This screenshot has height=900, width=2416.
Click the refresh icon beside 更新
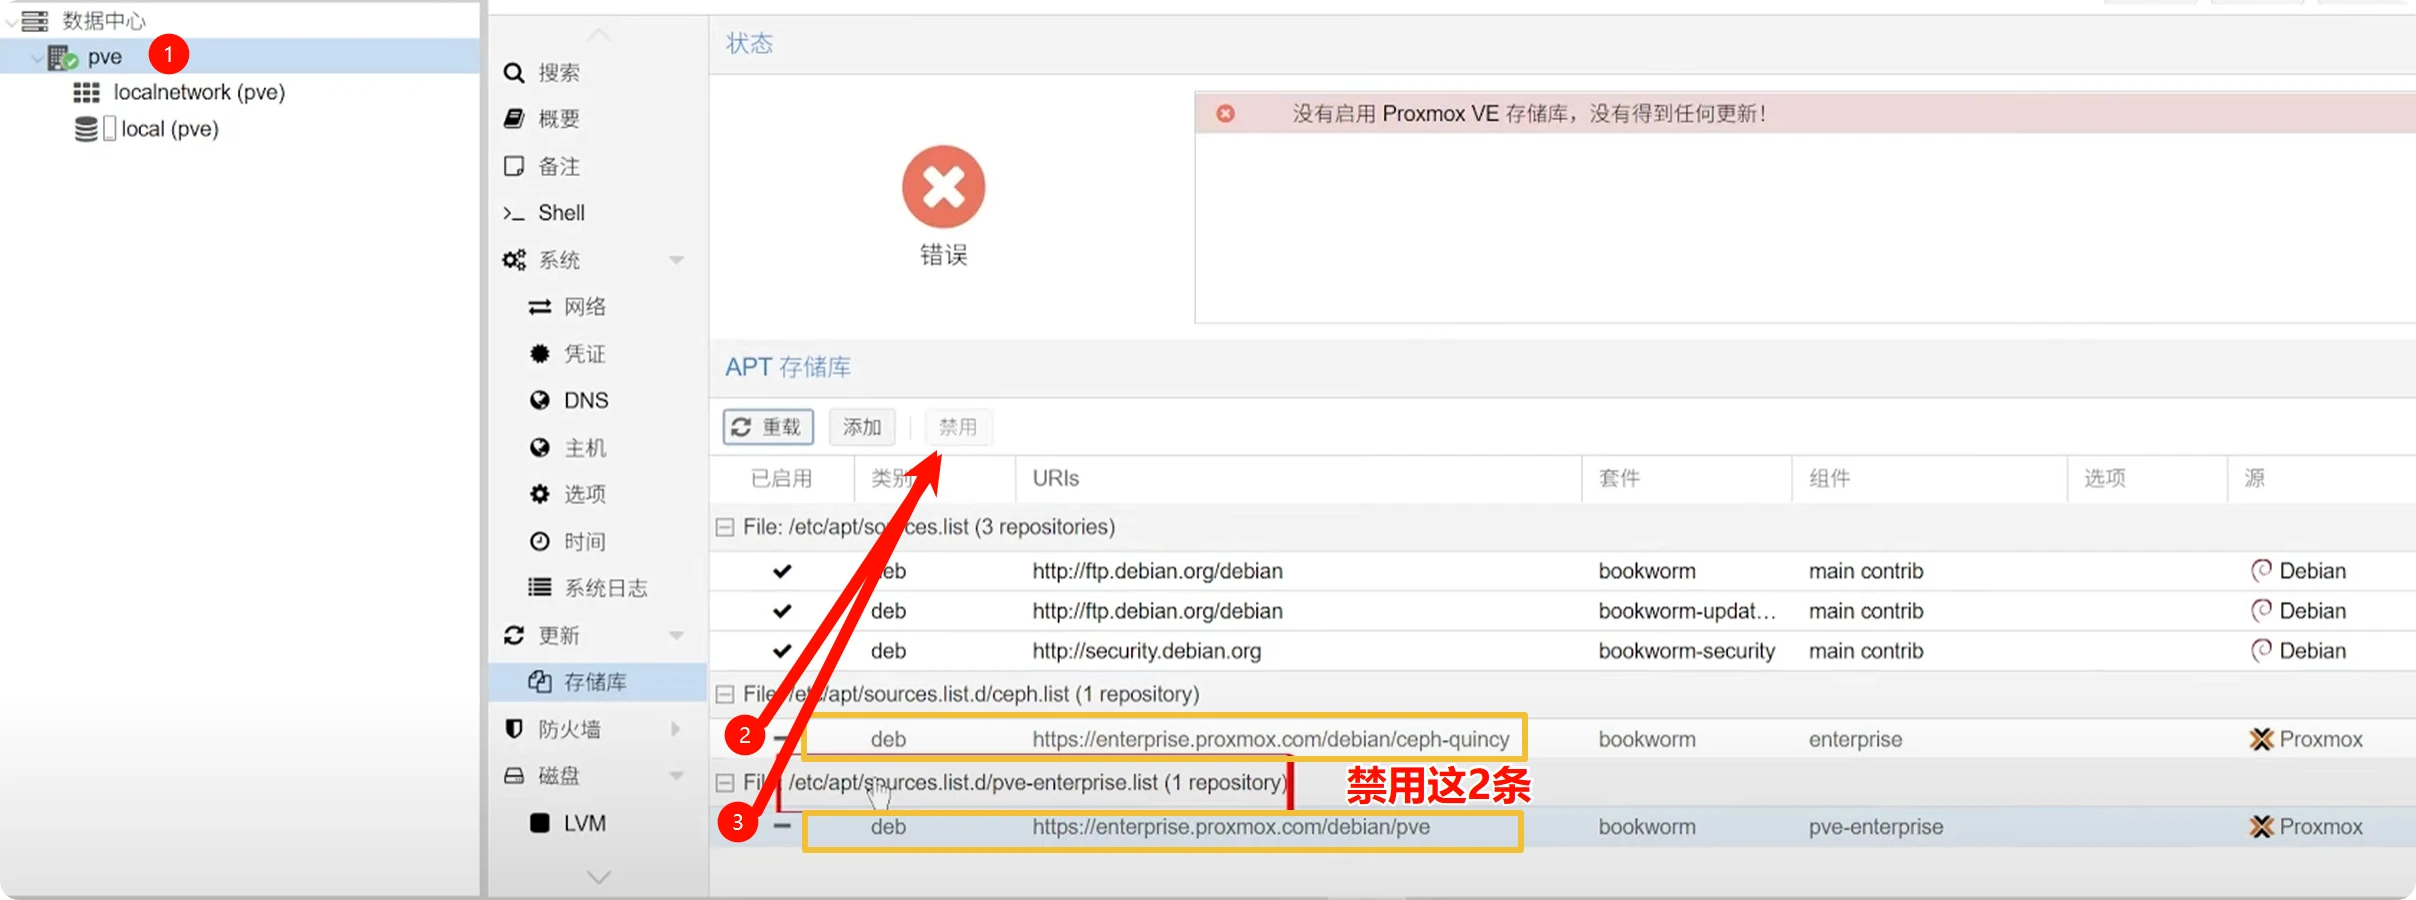514,635
